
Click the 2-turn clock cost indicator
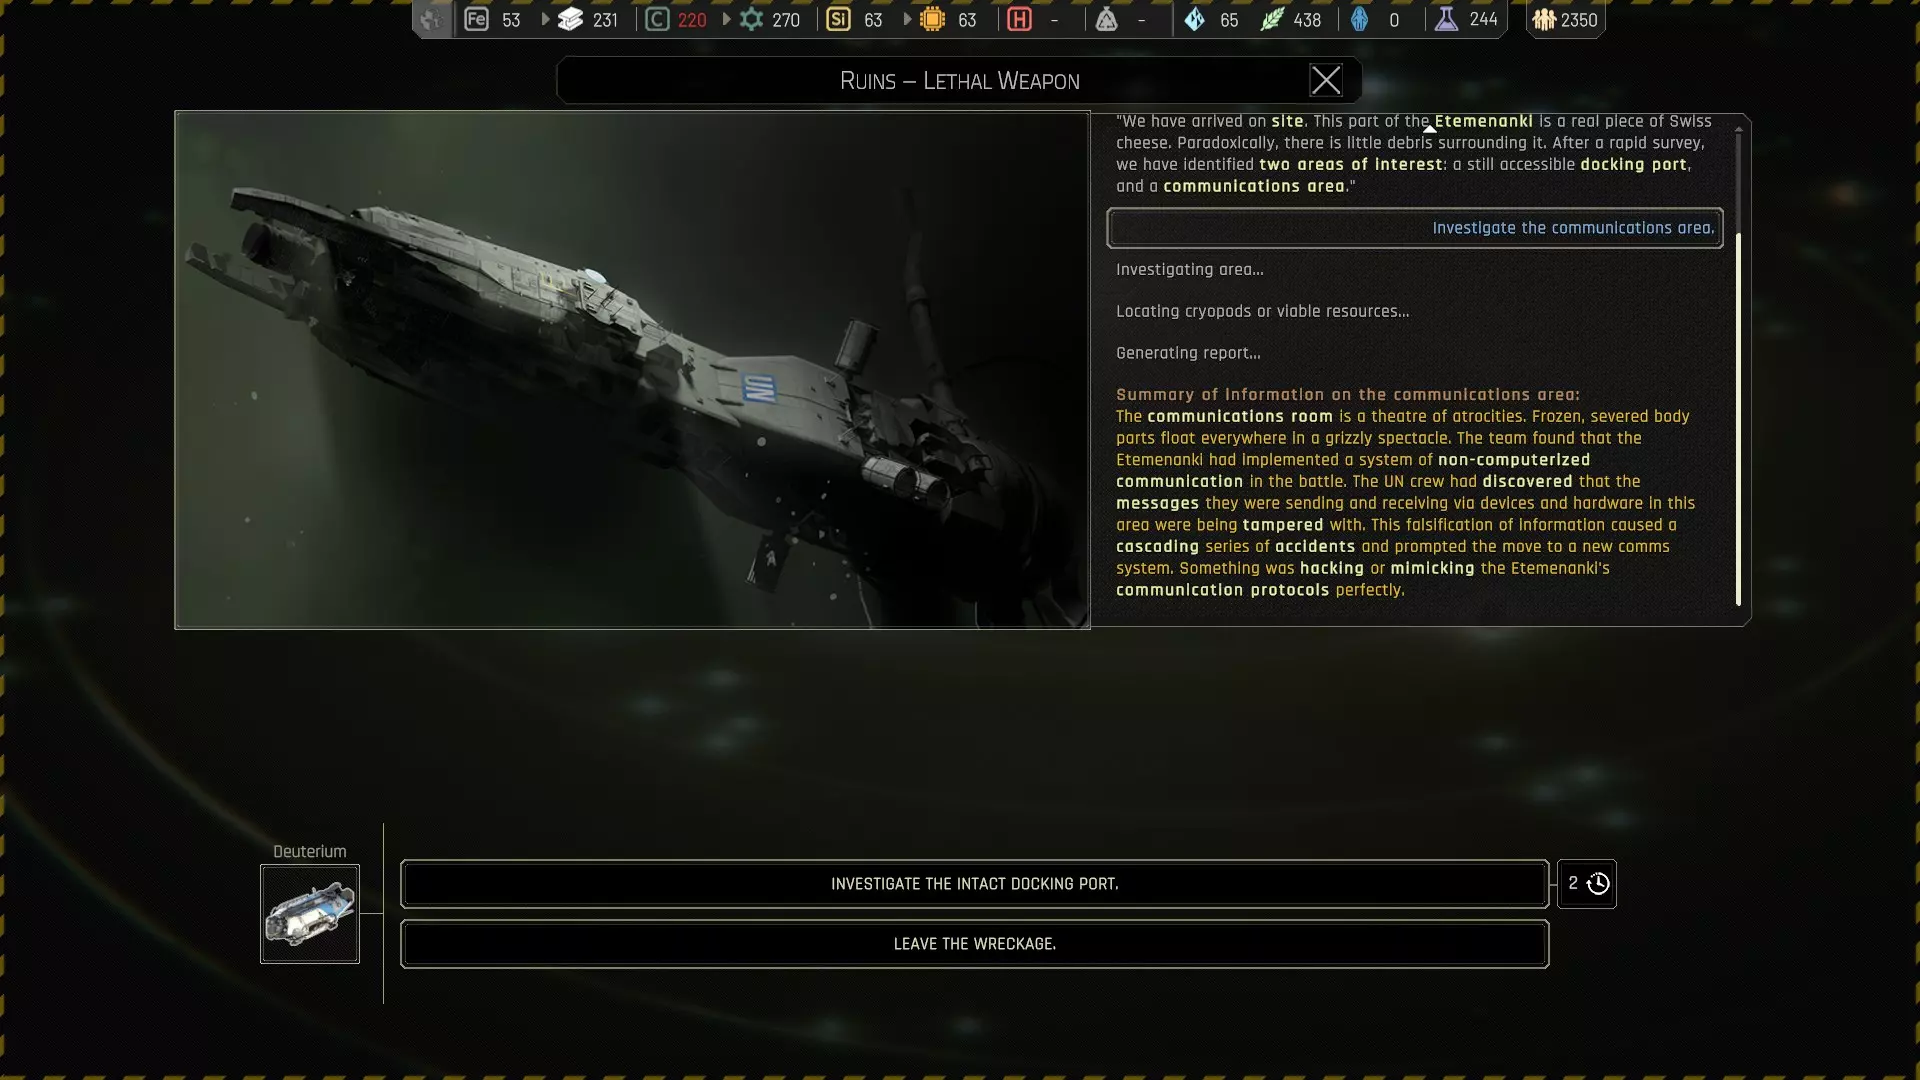tap(1587, 884)
